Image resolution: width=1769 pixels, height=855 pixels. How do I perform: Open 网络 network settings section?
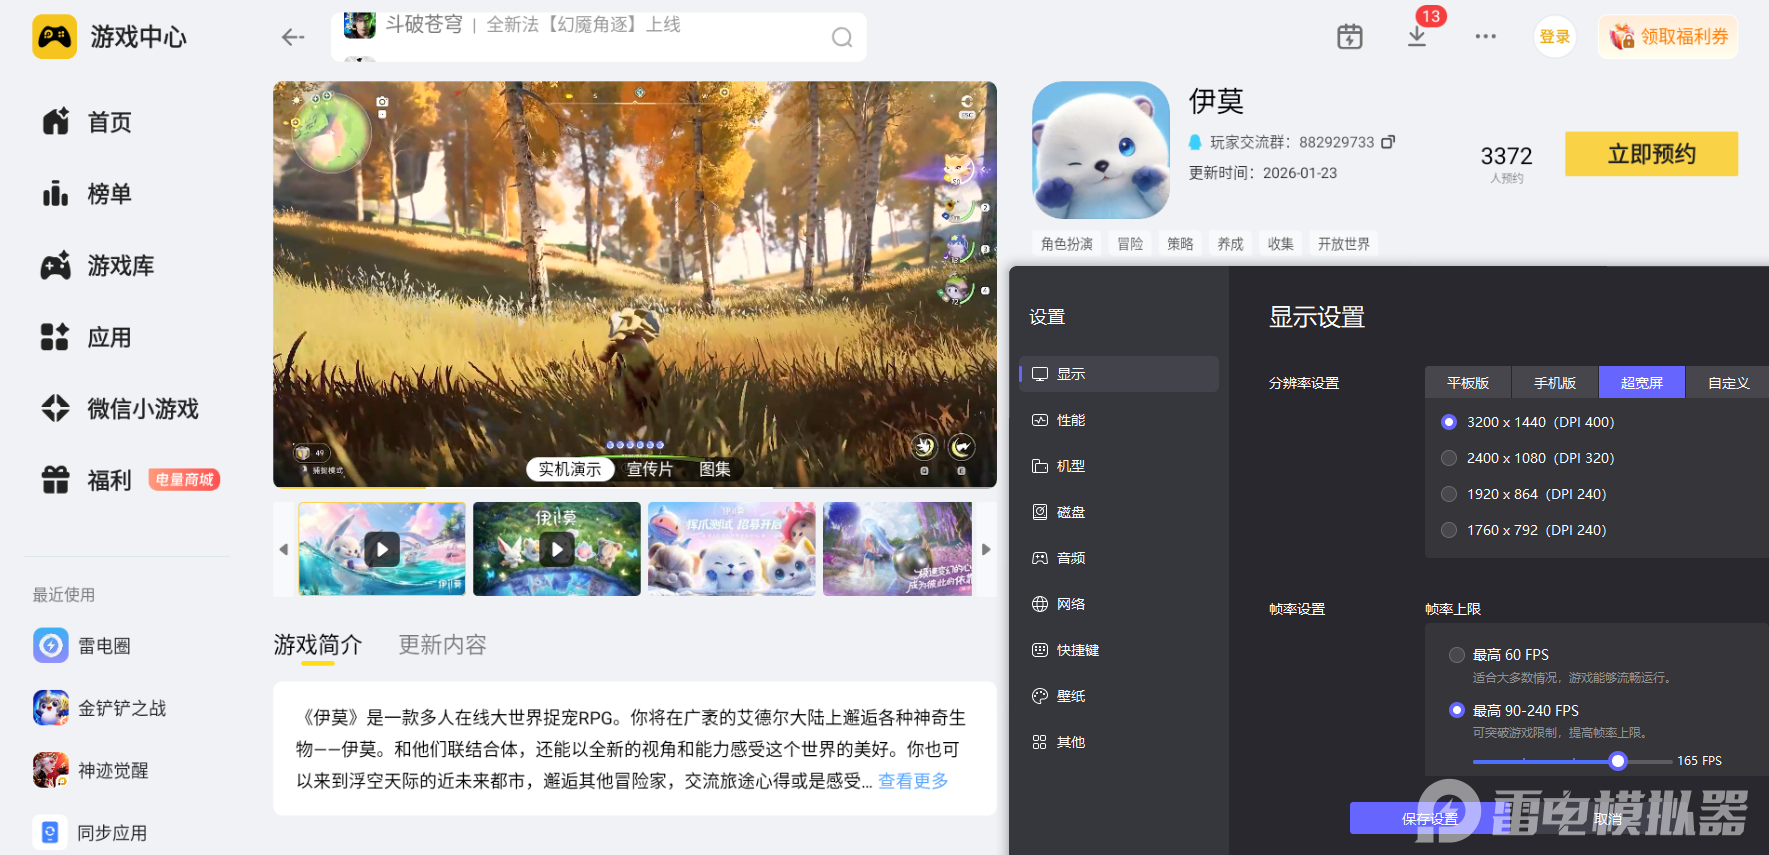1119,604
